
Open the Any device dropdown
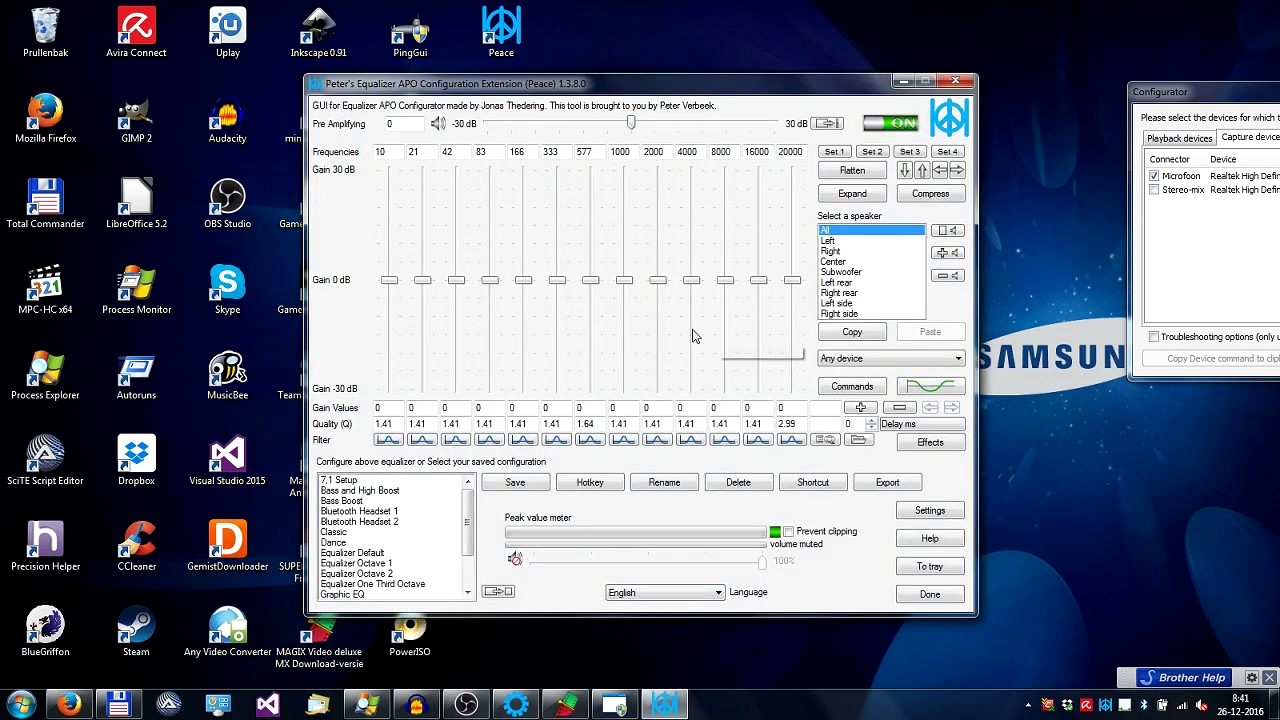click(x=891, y=359)
